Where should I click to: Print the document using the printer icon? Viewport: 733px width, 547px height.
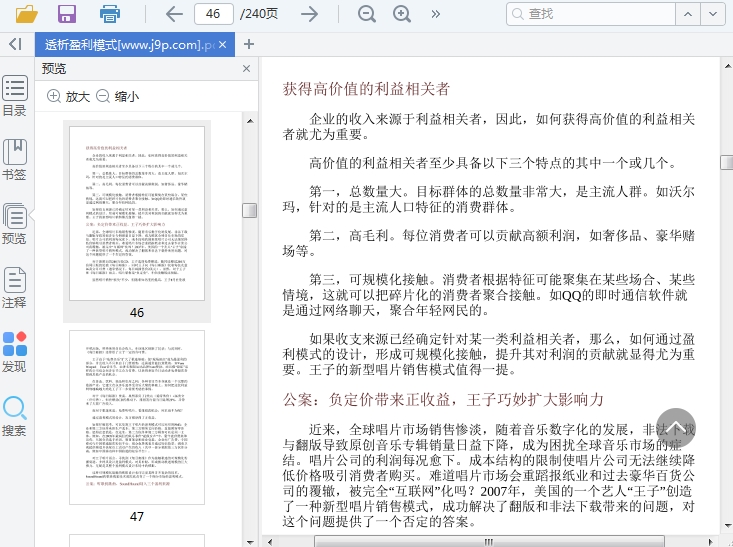(110, 14)
